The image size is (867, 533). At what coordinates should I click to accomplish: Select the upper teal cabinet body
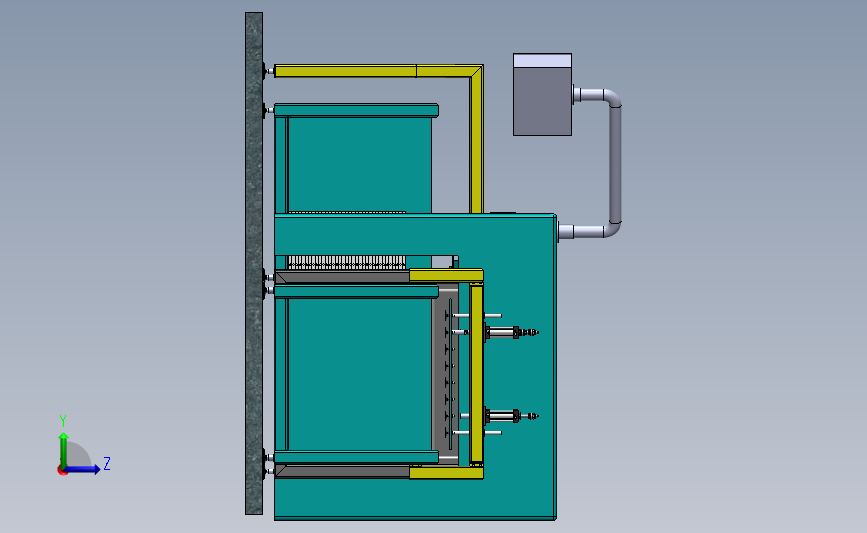coord(359,165)
